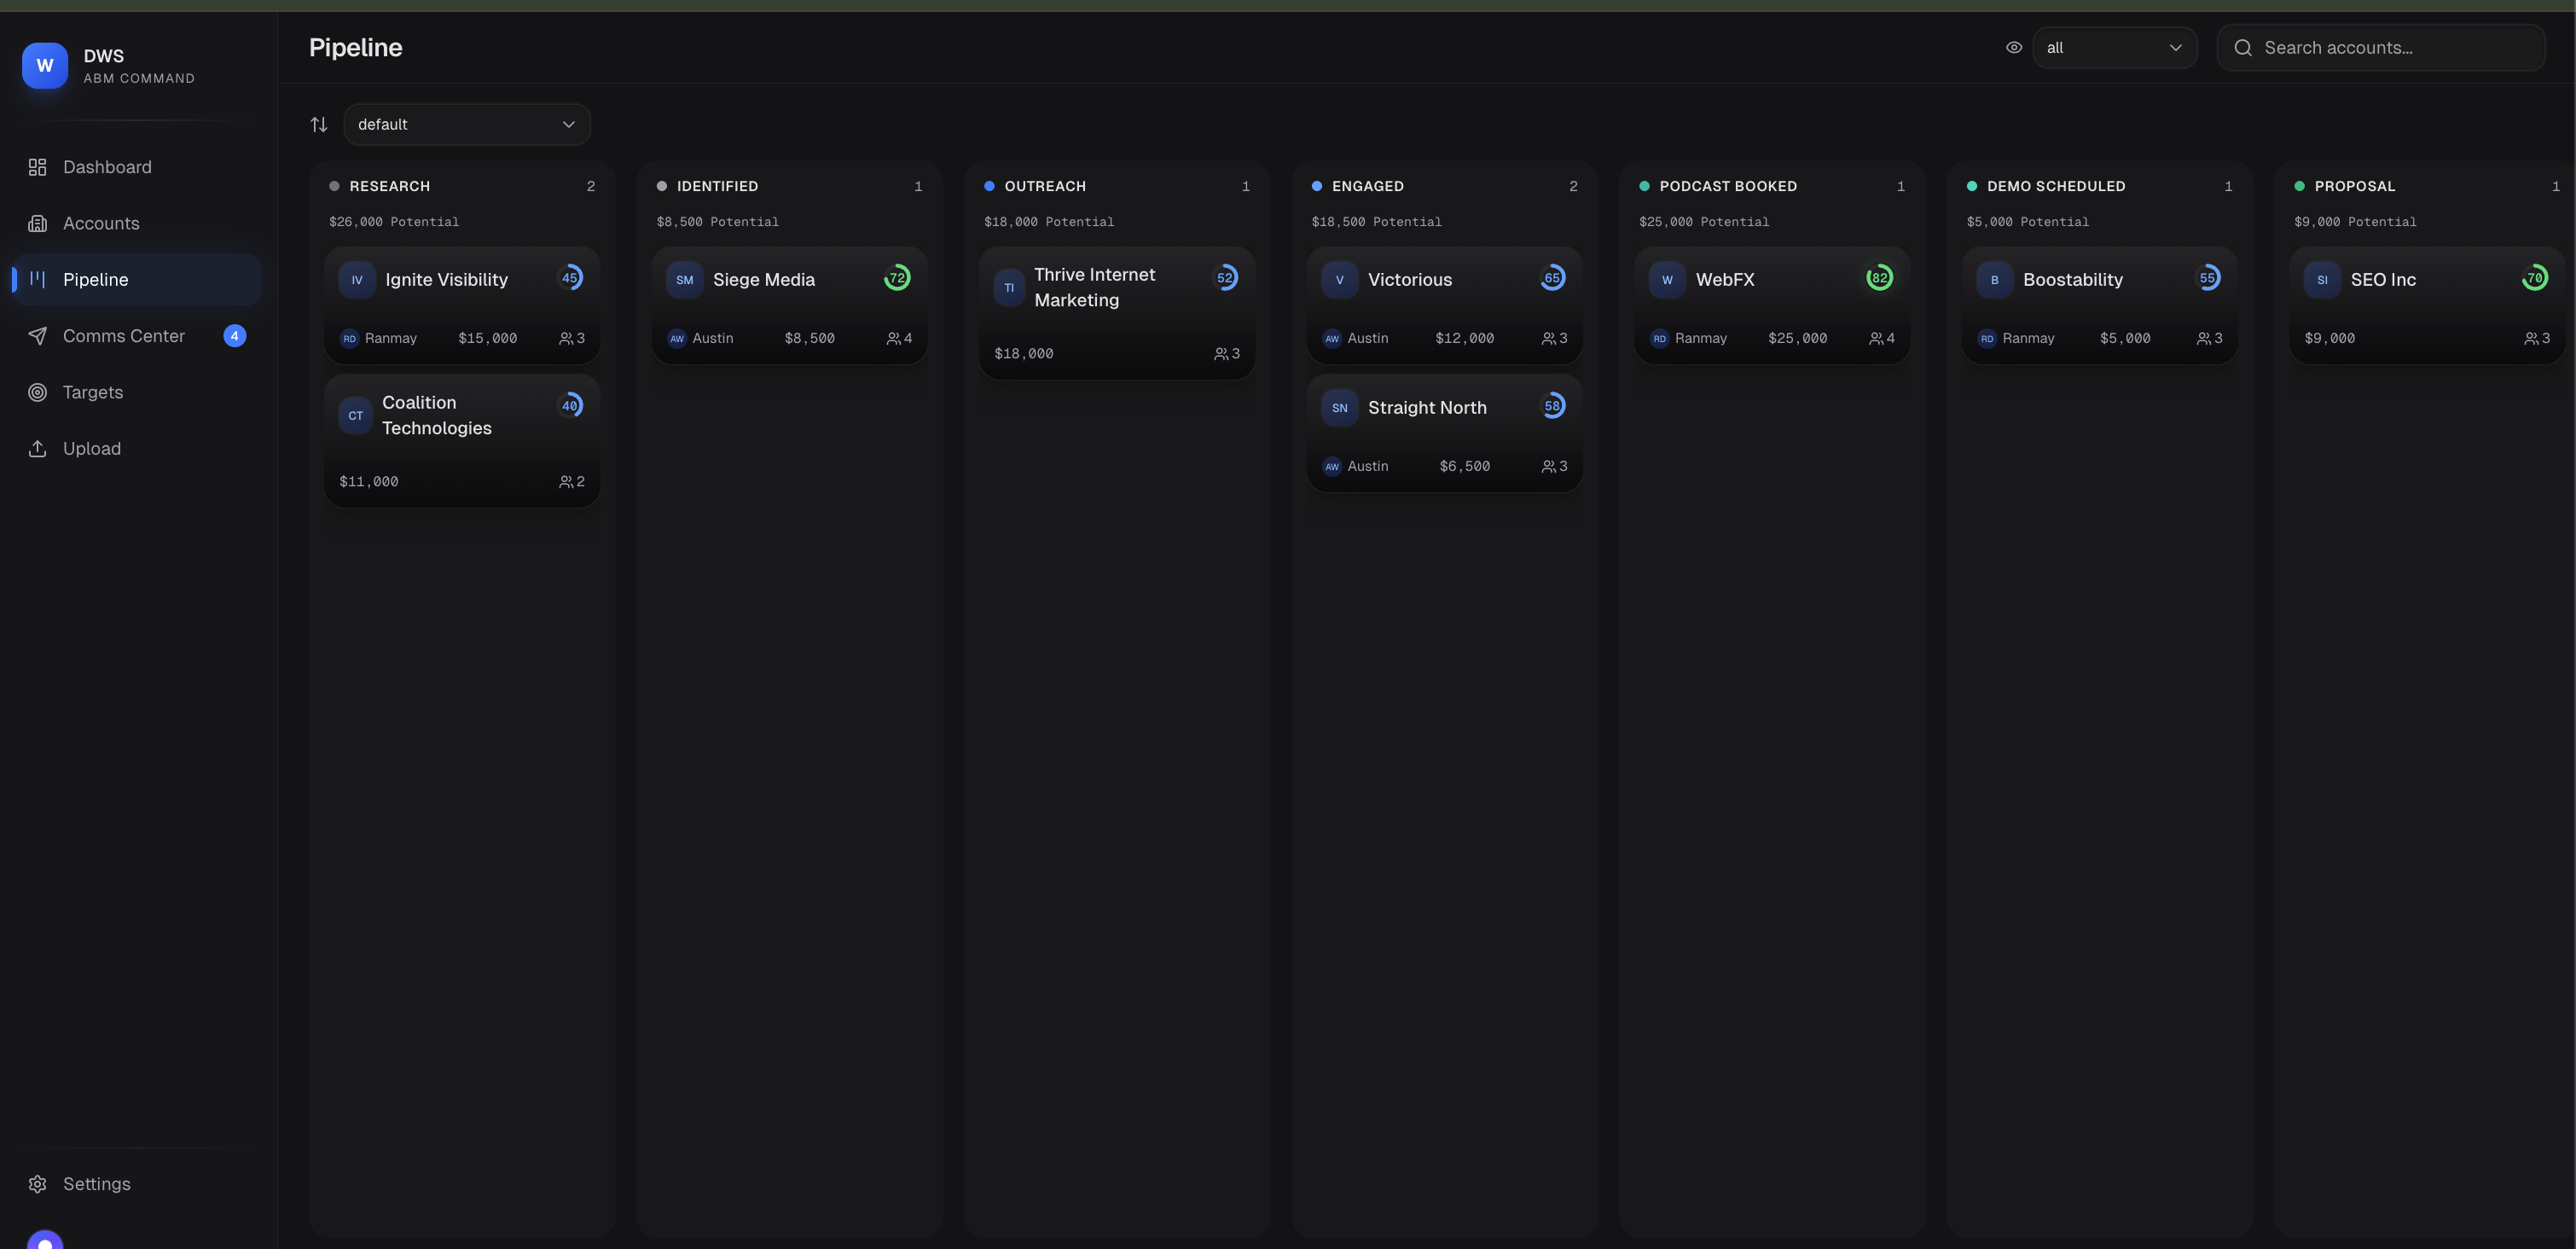
Task: Switch to the Pipeline section
Action: (96, 279)
